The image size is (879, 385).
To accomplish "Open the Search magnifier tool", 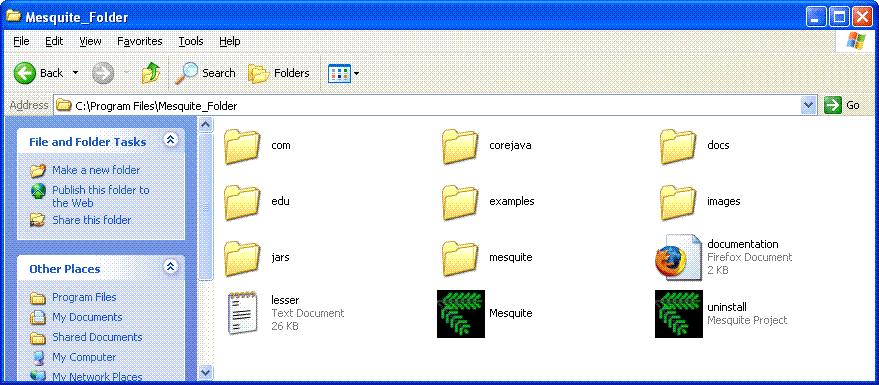I will point(205,73).
